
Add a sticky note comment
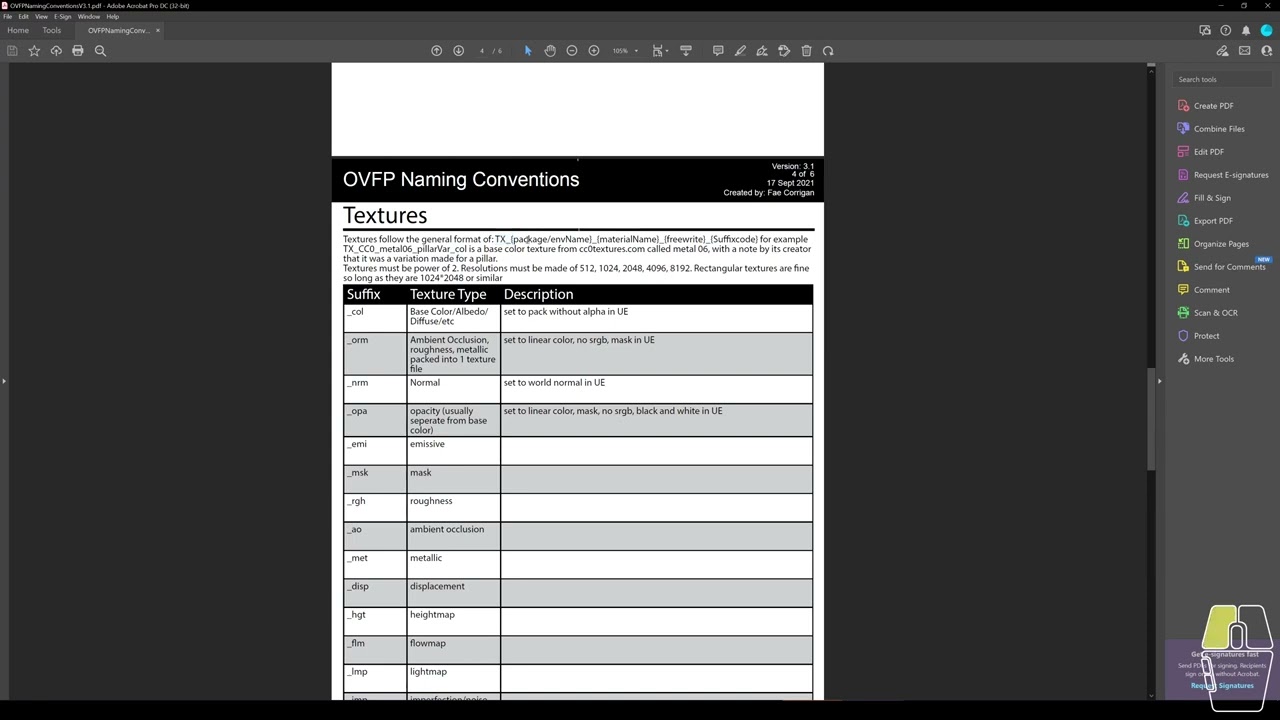click(x=718, y=51)
